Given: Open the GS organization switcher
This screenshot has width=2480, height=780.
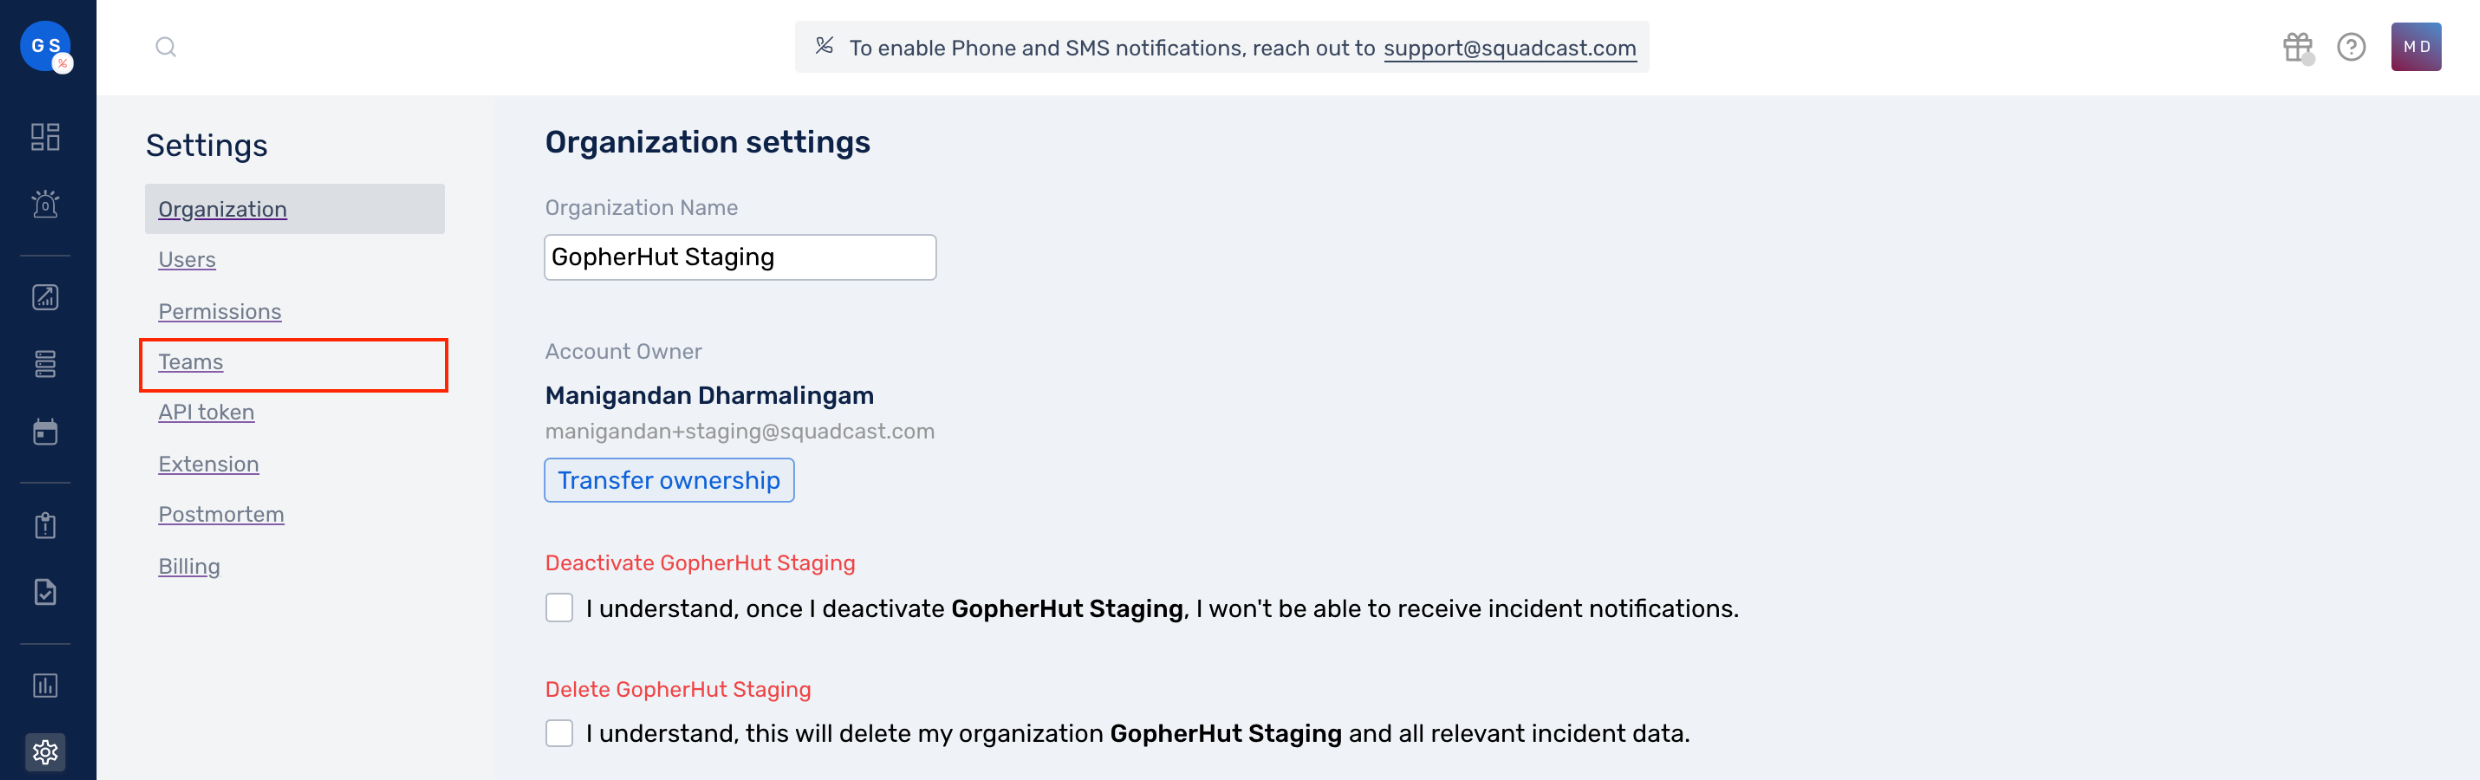Looking at the screenshot, I should [46, 47].
